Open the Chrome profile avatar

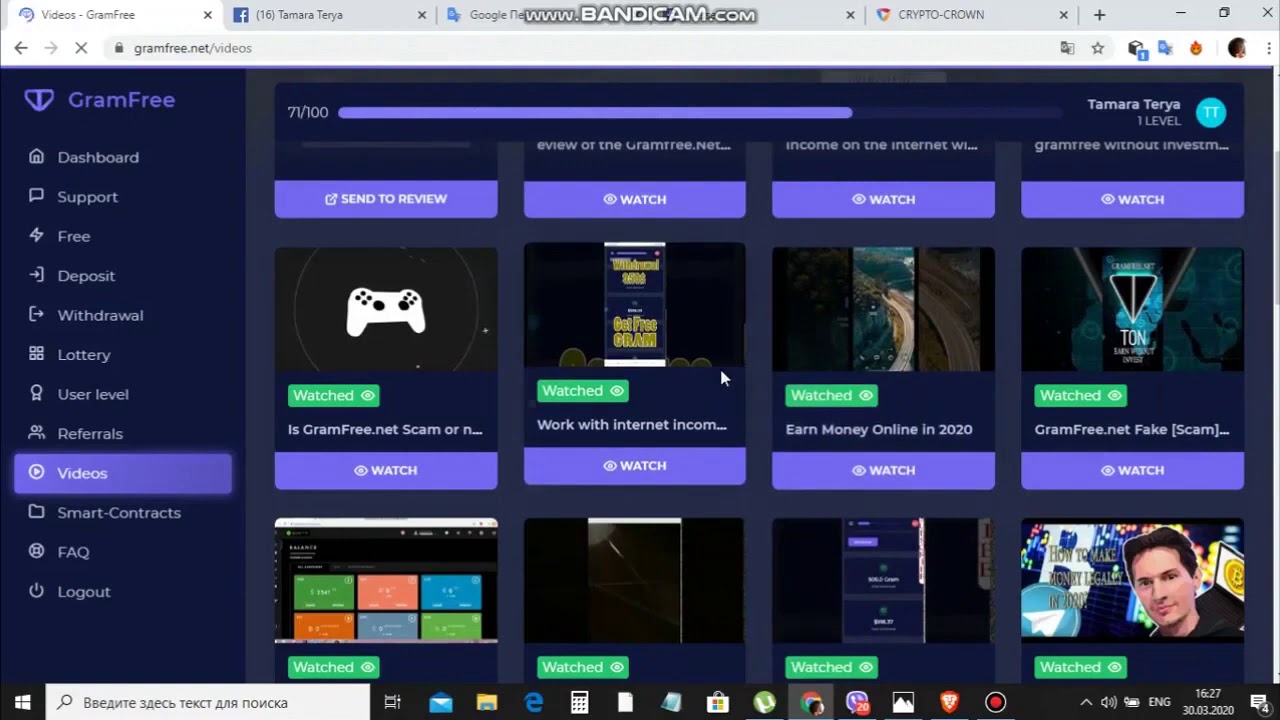(1237, 48)
